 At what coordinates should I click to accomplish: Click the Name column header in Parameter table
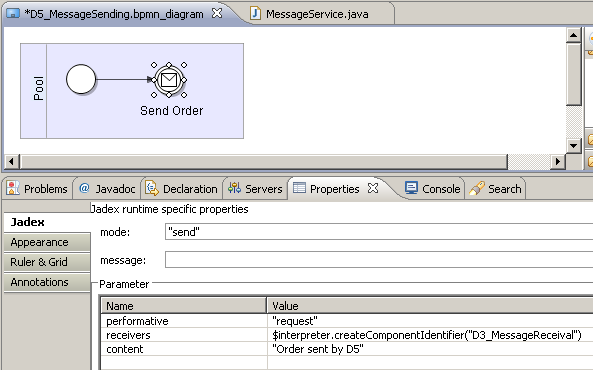[x=183, y=306]
